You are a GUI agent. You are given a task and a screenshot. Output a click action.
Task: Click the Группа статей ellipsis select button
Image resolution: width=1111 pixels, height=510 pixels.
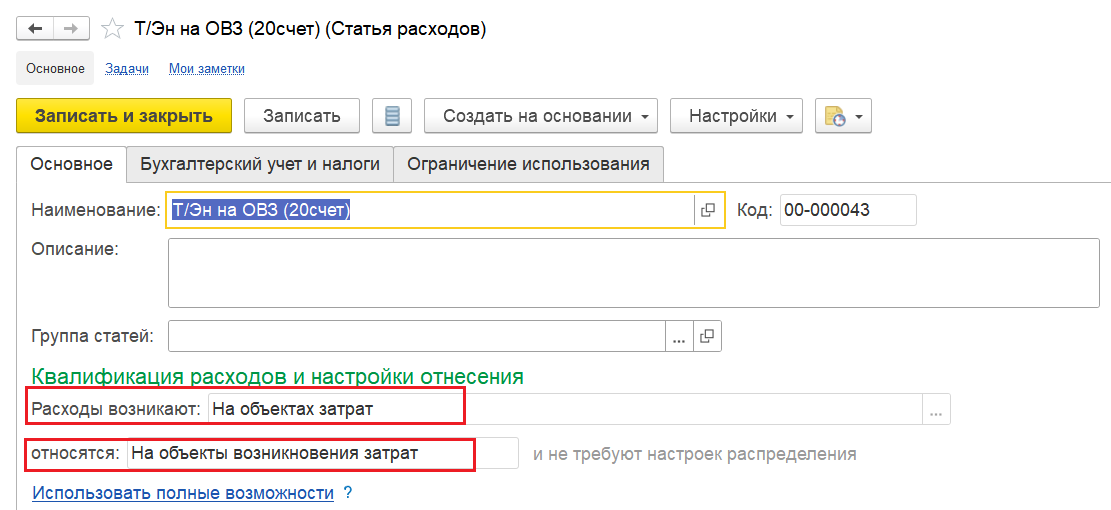tap(679, 336)
